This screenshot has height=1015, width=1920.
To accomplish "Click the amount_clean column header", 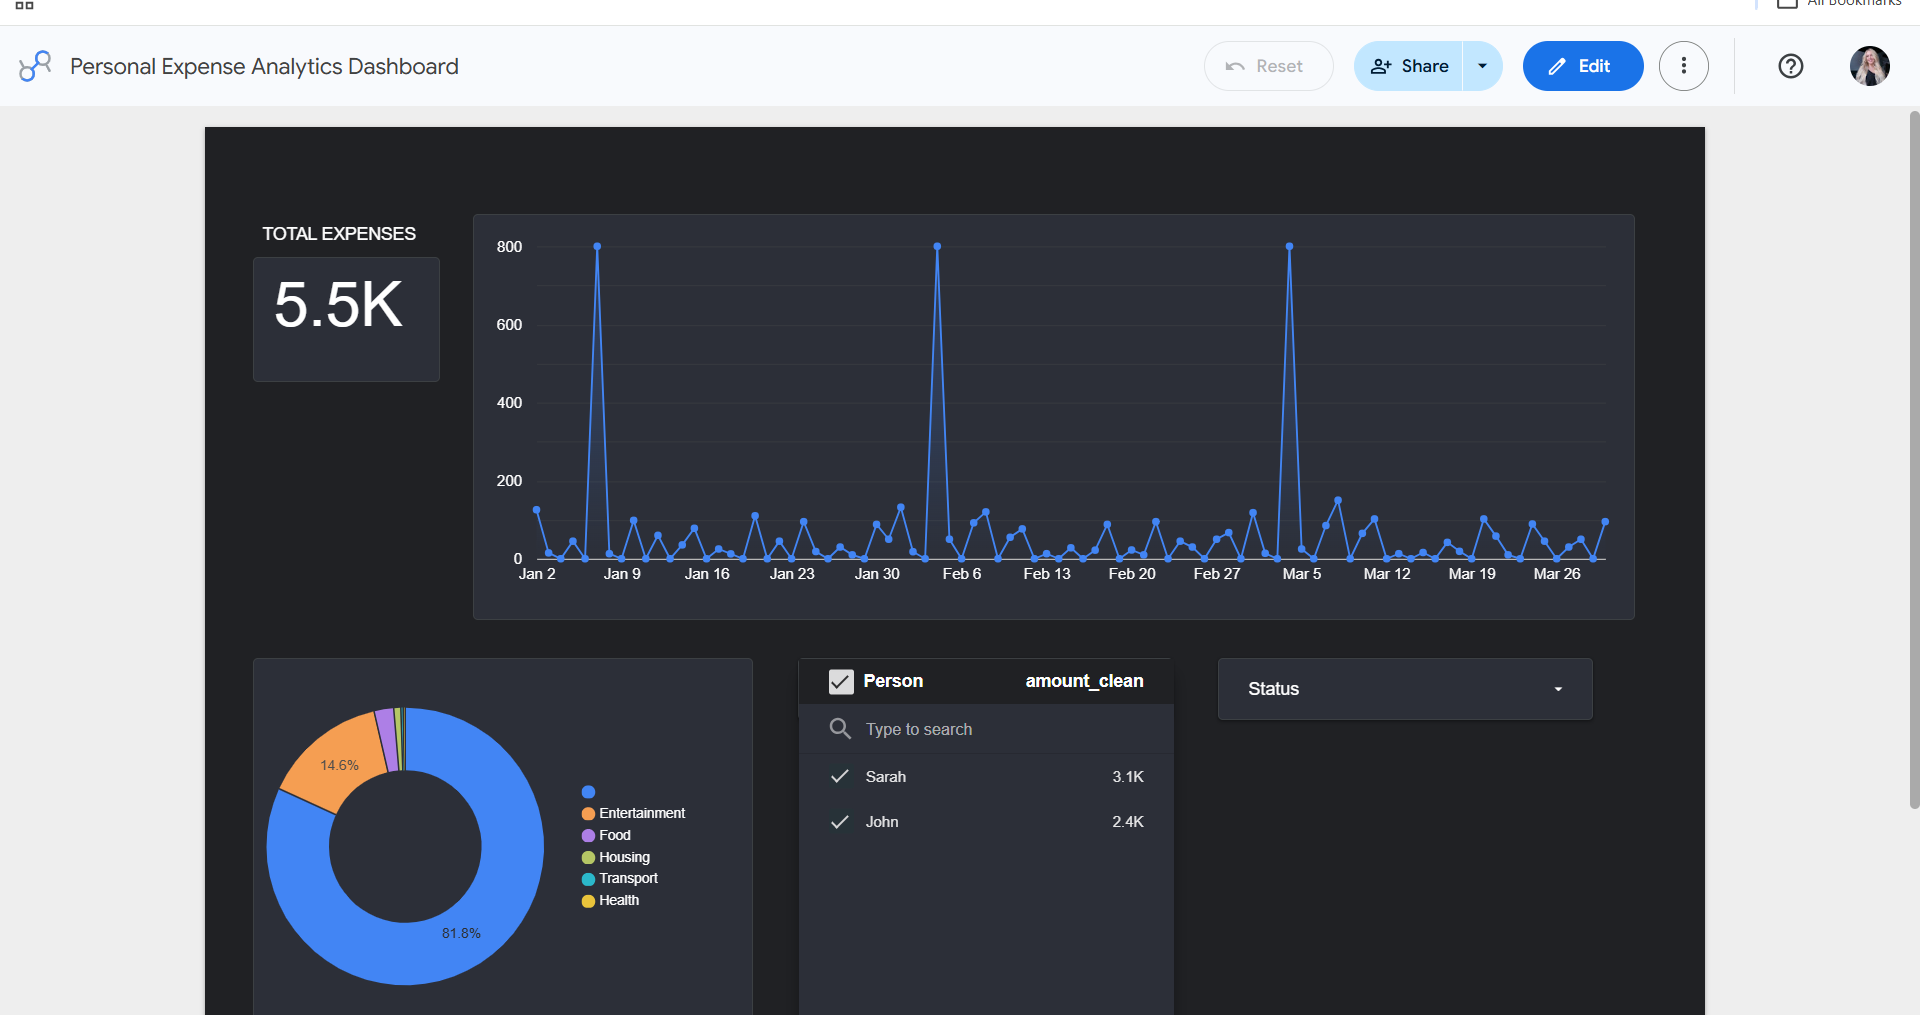I will (x=1084, y=681).
